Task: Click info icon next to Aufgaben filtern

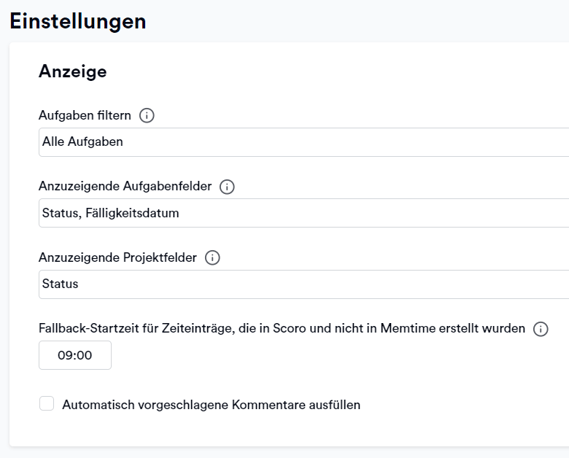Action: click(x=147, y=116)
